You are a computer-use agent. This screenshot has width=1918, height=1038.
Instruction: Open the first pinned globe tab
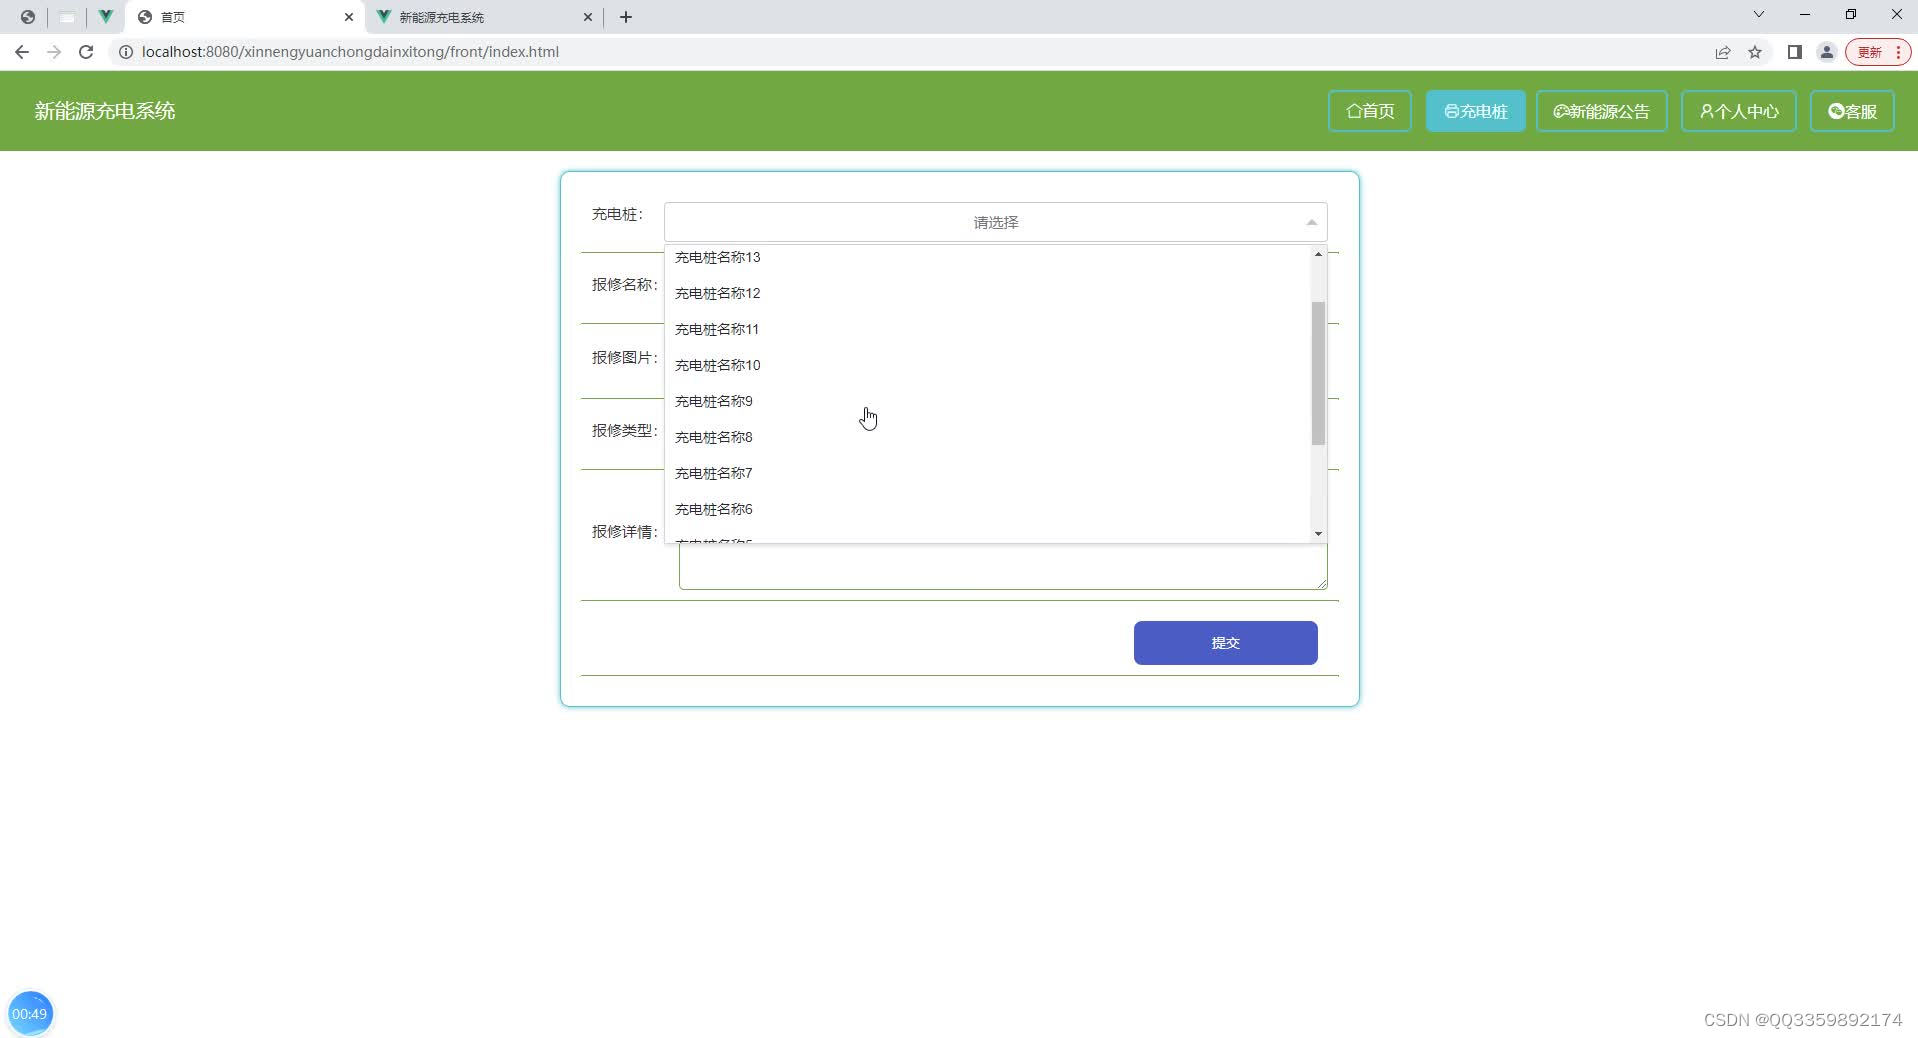[28, 17]
